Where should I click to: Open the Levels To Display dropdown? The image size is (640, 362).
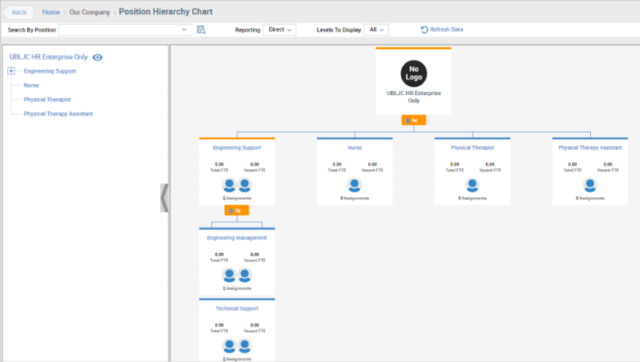376,30
